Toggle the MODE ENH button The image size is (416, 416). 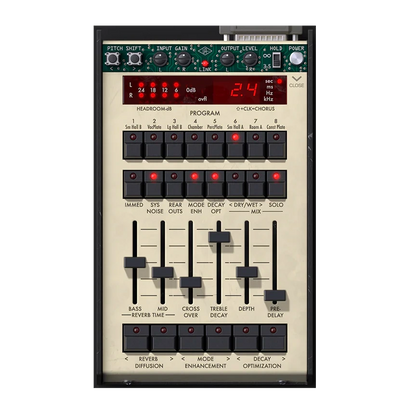click(x=195, y=184)
